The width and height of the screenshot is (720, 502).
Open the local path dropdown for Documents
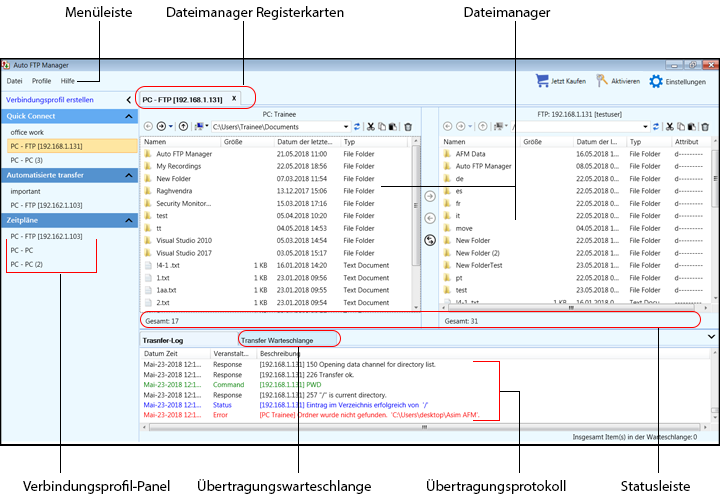click(x=346, y=127)
